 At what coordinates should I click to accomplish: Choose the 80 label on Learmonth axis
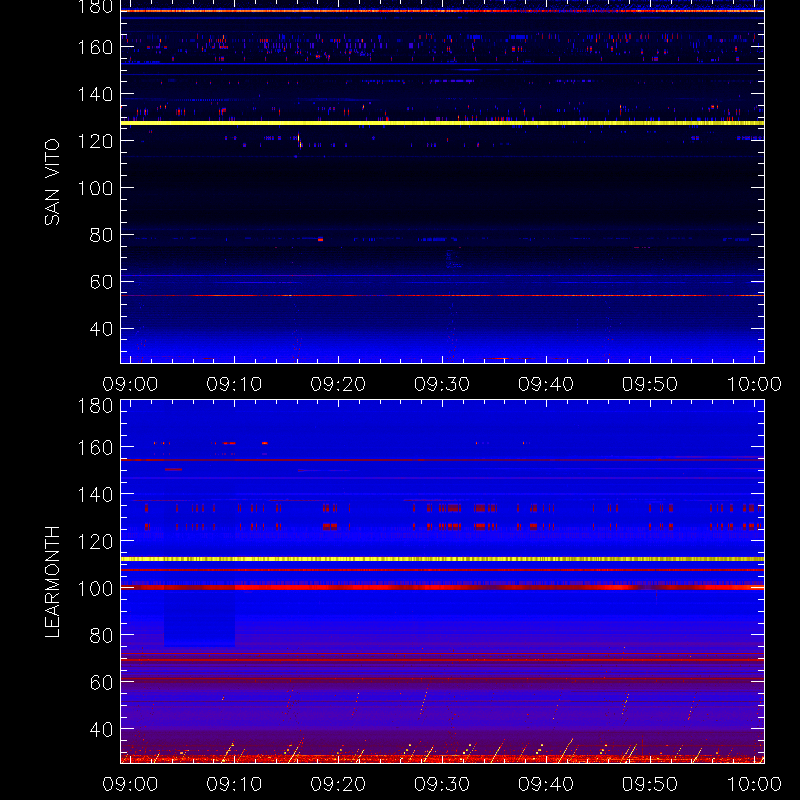[x=101, y=636]
